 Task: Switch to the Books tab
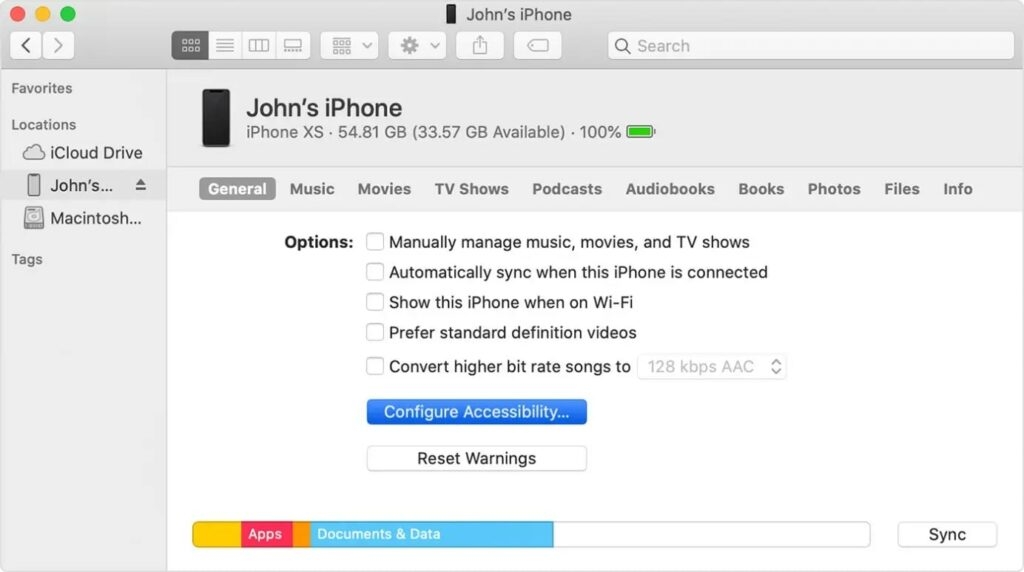pyautogui.click(x=761, y=189)
